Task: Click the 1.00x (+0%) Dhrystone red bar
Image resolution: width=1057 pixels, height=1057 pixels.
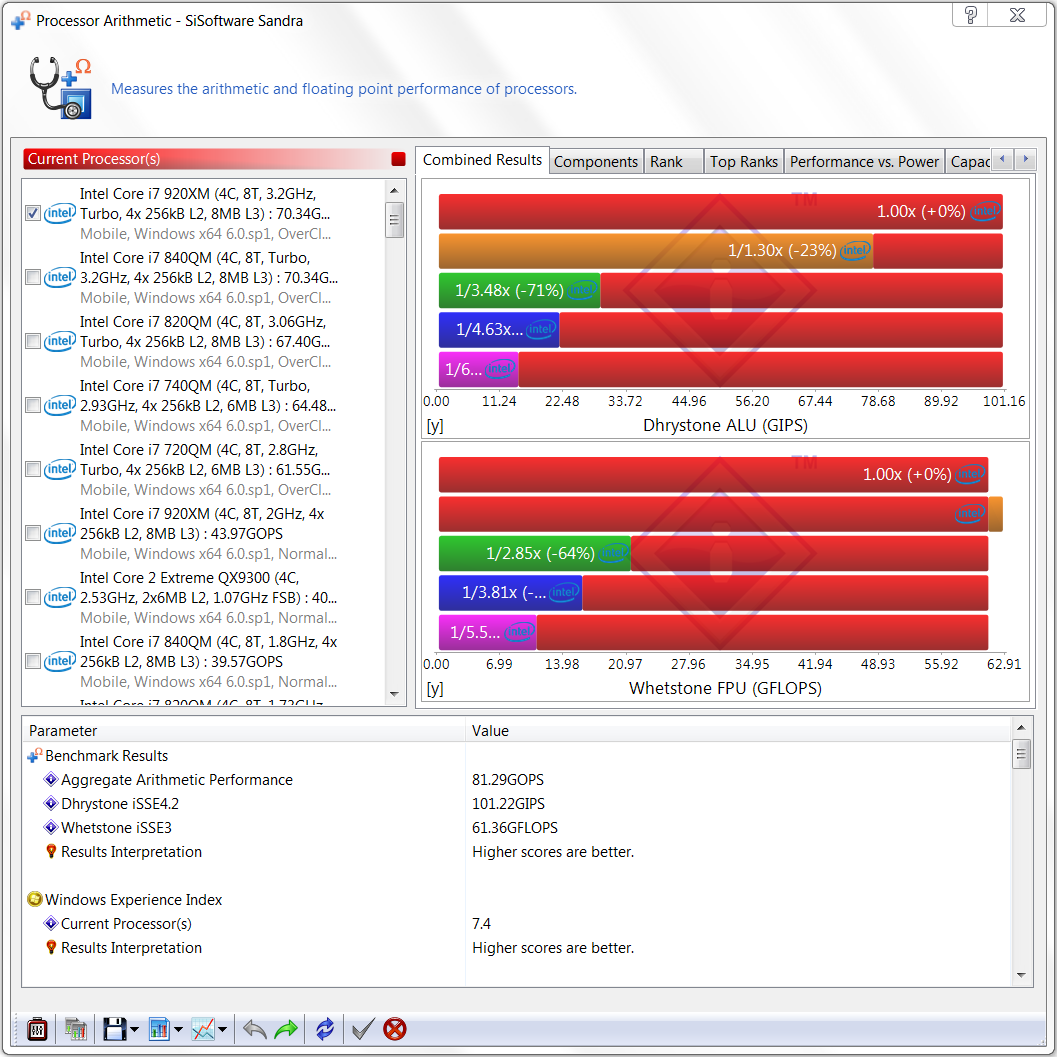Action: coord(720,212)
